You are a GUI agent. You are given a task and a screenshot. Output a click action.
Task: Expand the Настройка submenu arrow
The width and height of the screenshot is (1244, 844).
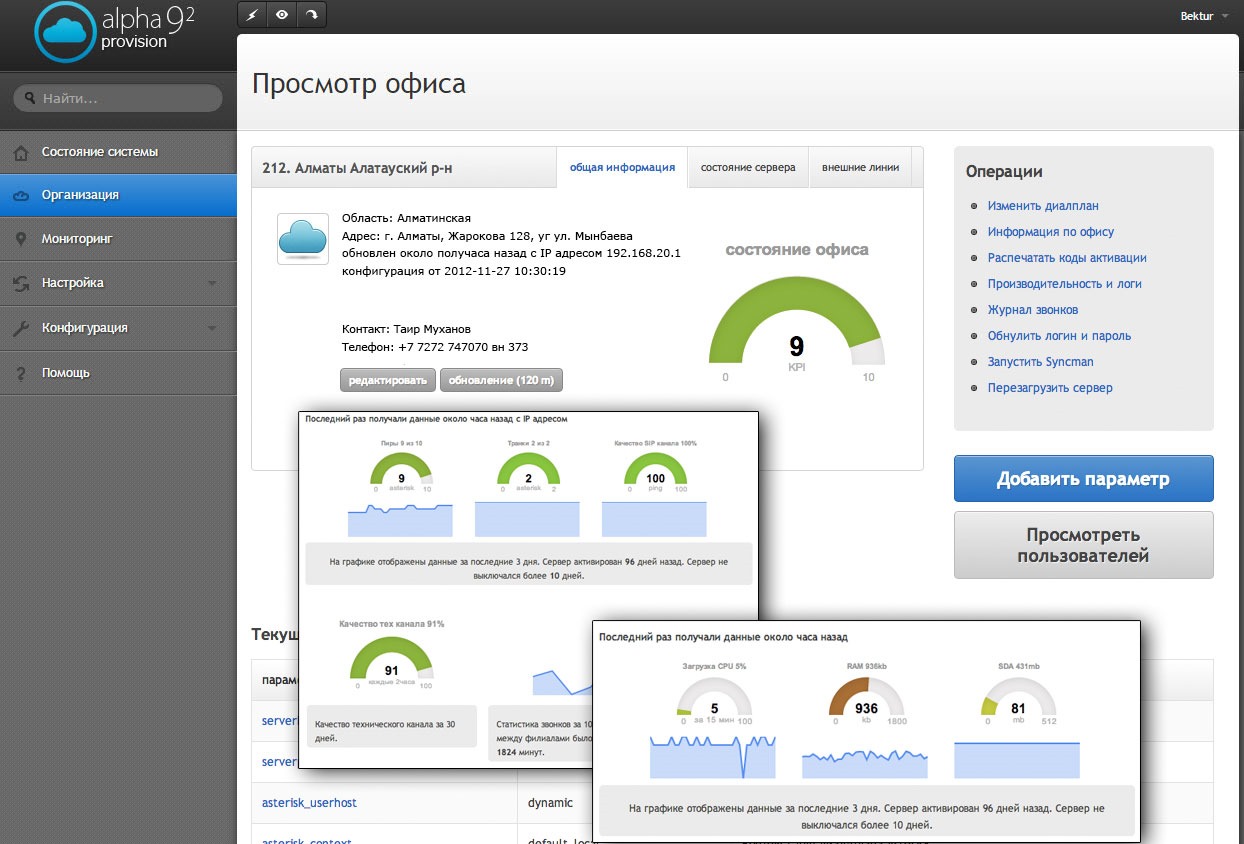tap(212, 284)
